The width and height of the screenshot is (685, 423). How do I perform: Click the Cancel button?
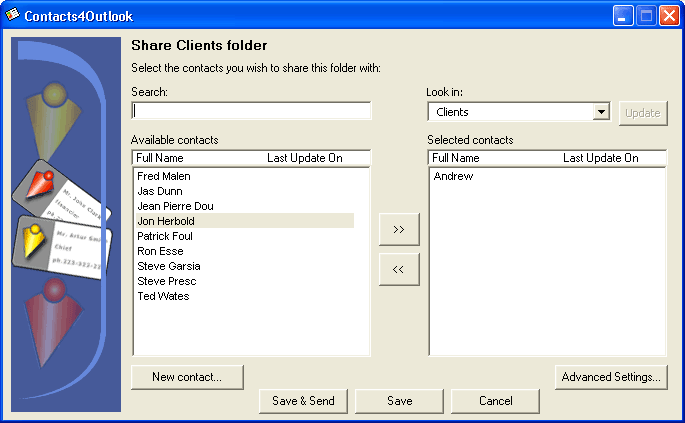click(495, 401)
